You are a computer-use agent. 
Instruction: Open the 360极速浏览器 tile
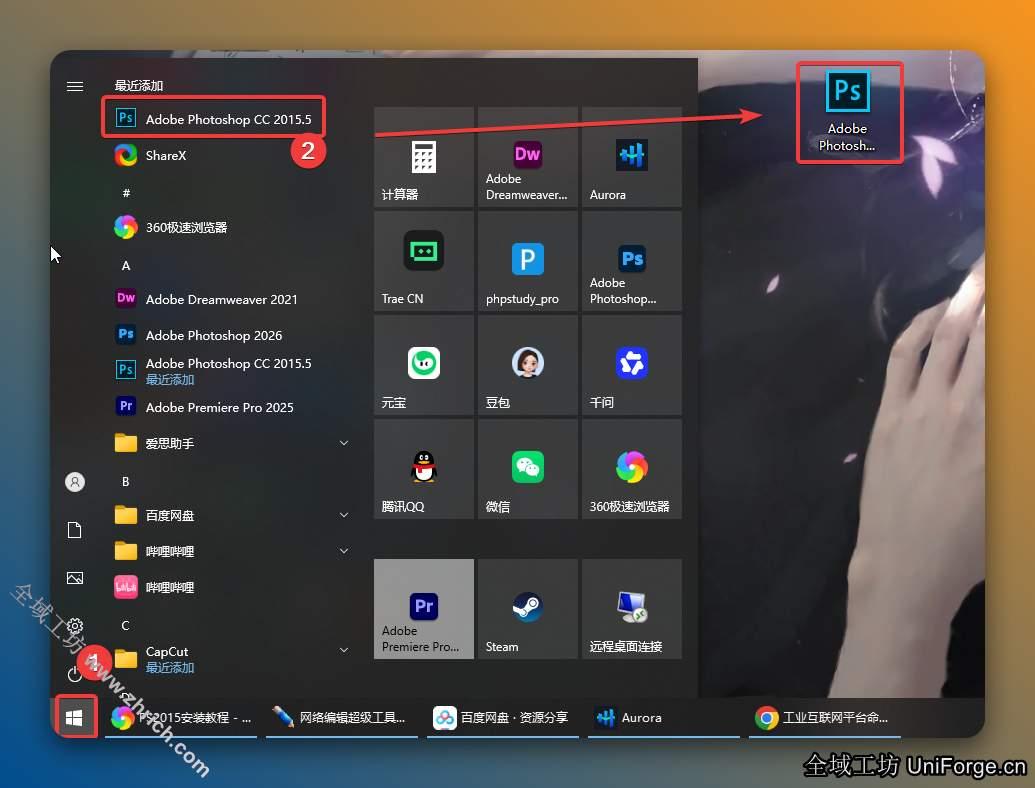632,469
